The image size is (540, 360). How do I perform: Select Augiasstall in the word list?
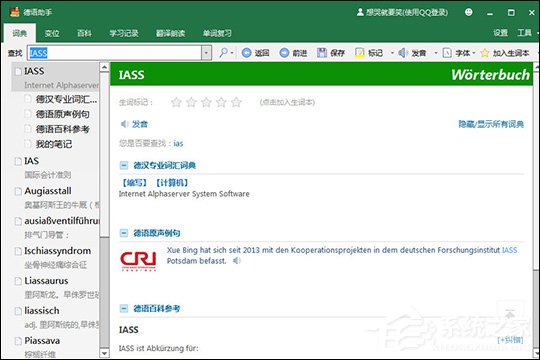[x=48, y=191]
